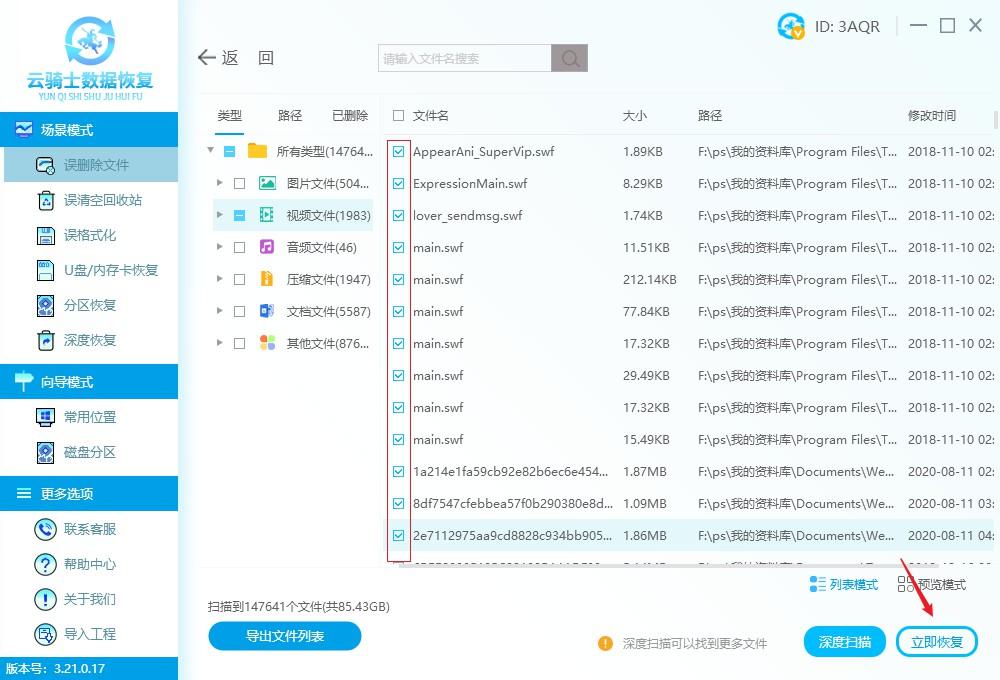Start a 深度扫描 deep scan

[x=845, y=642]
